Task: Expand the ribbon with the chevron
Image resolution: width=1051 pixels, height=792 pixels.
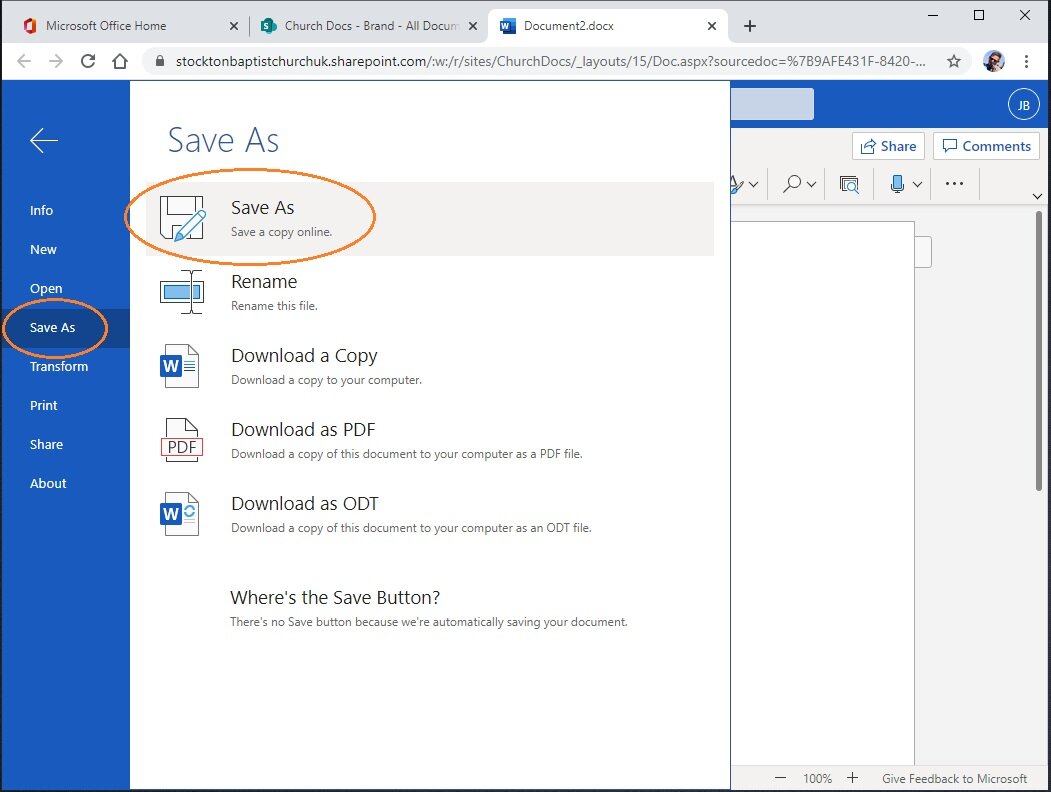Action: coord(1037,196)
